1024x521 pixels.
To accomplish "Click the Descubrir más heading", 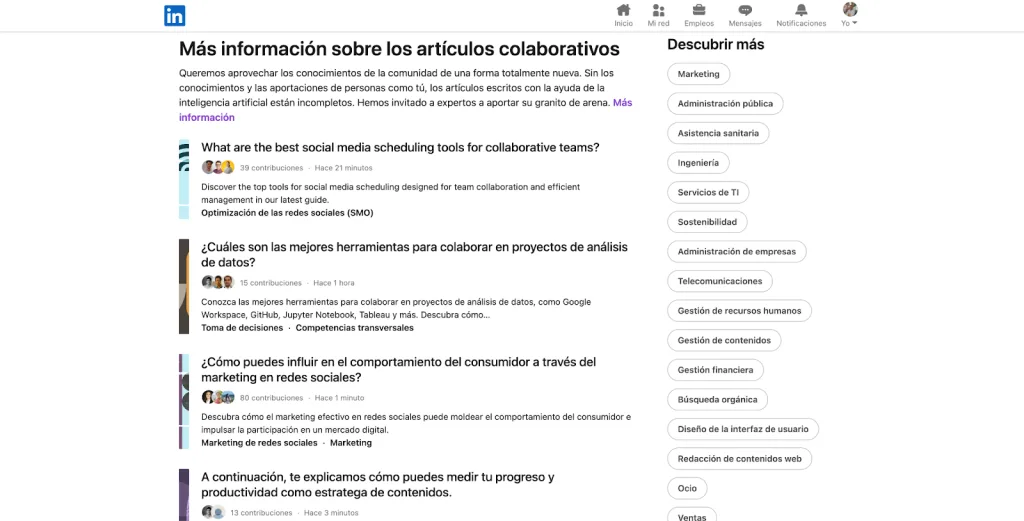I will (716, 44).
